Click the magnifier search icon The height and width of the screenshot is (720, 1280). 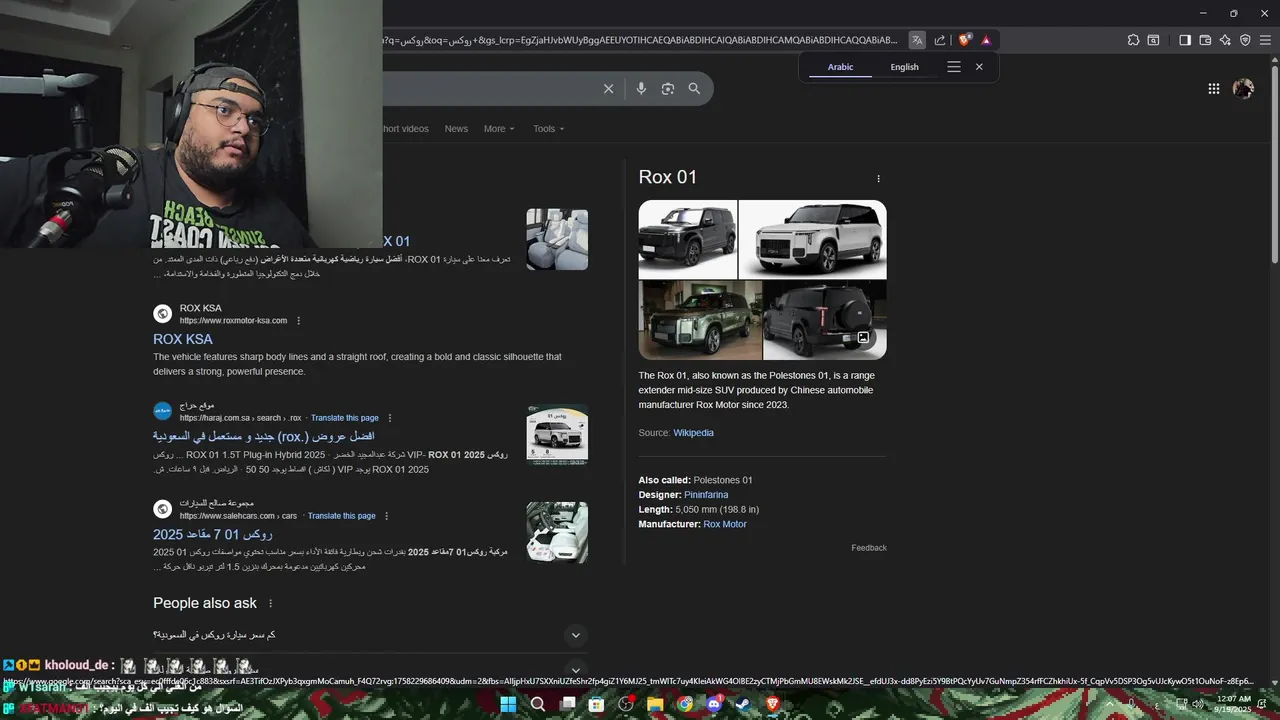(x=694, y=89)
